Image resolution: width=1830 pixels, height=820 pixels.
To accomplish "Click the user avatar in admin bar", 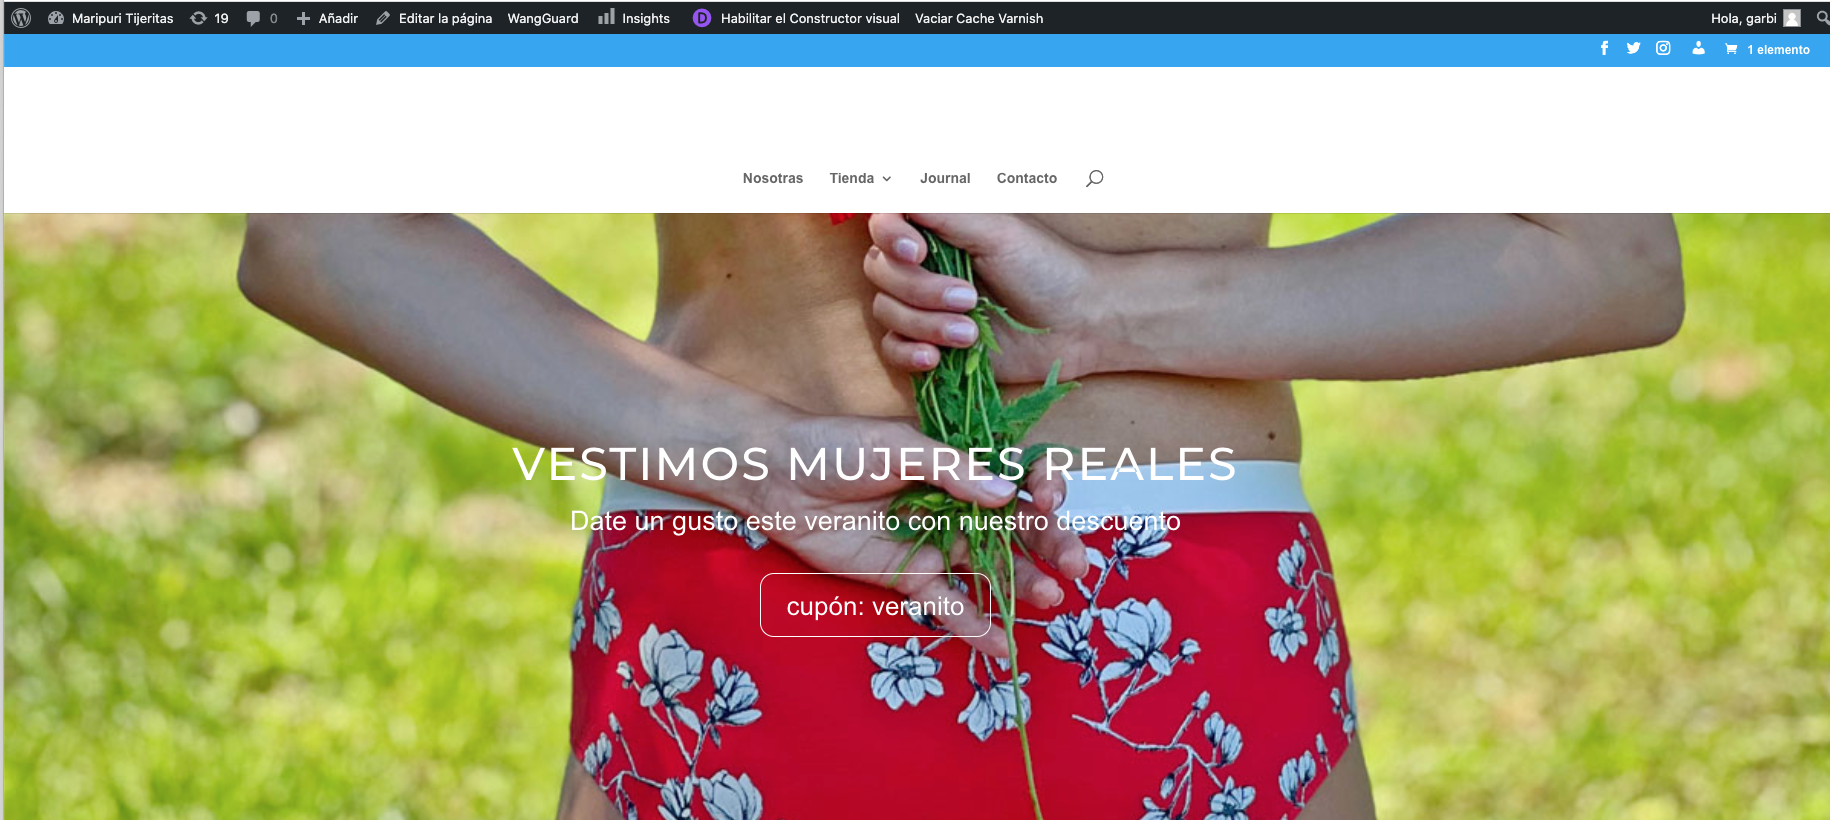I will [1792, 18].
